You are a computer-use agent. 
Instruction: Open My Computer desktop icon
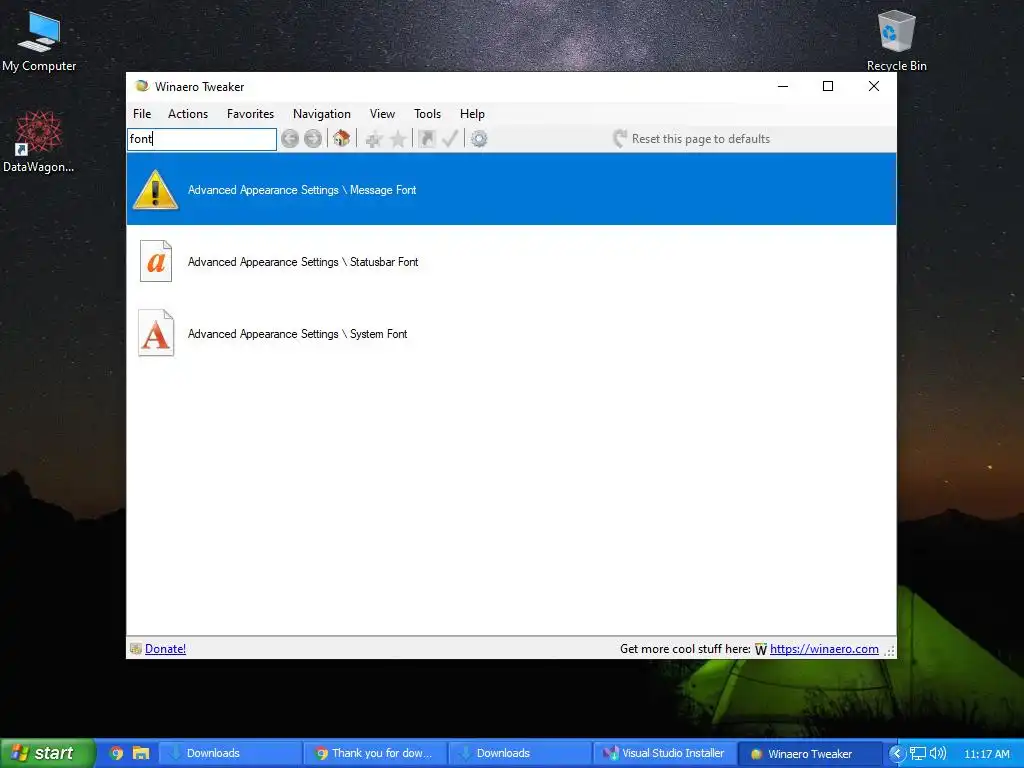point(39,42)
